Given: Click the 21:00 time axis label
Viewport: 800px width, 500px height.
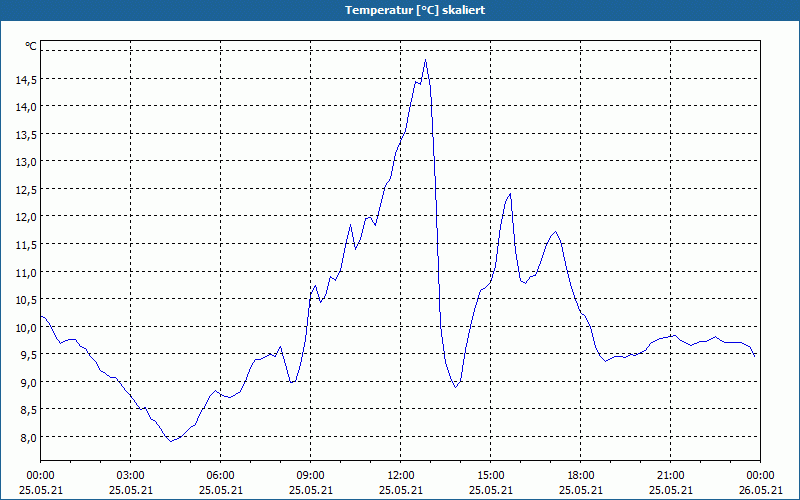Looking at the screenshot, I should pyautogui.click(x=670, y=476).
